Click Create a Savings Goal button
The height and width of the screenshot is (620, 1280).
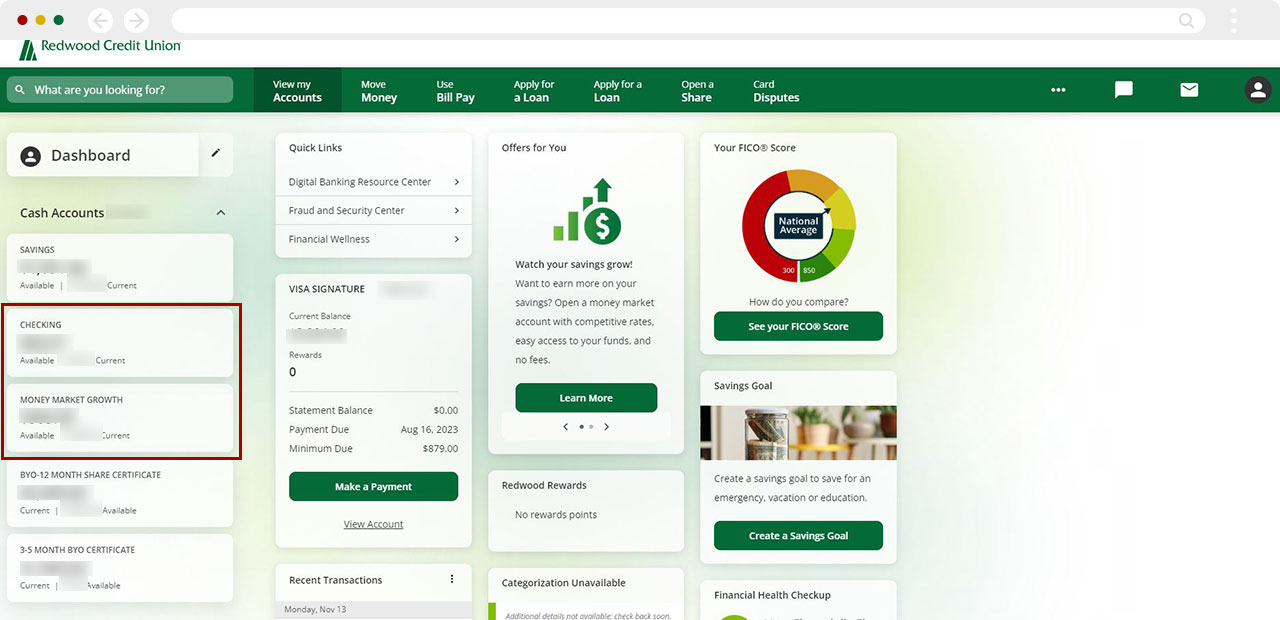click(x=798, y=536)
